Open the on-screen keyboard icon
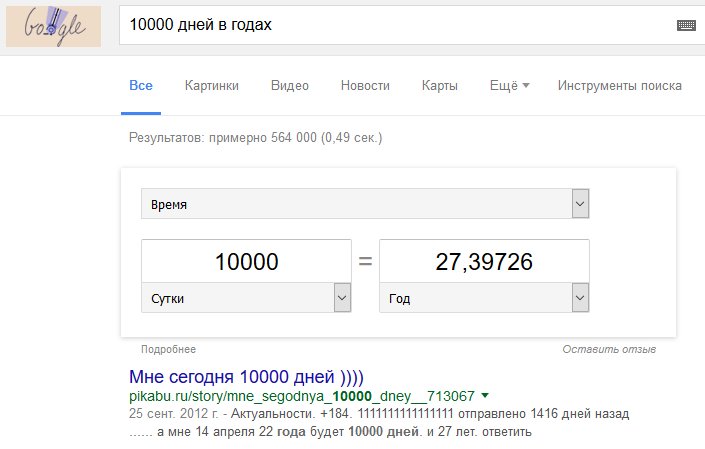 (x=686, y=26)
